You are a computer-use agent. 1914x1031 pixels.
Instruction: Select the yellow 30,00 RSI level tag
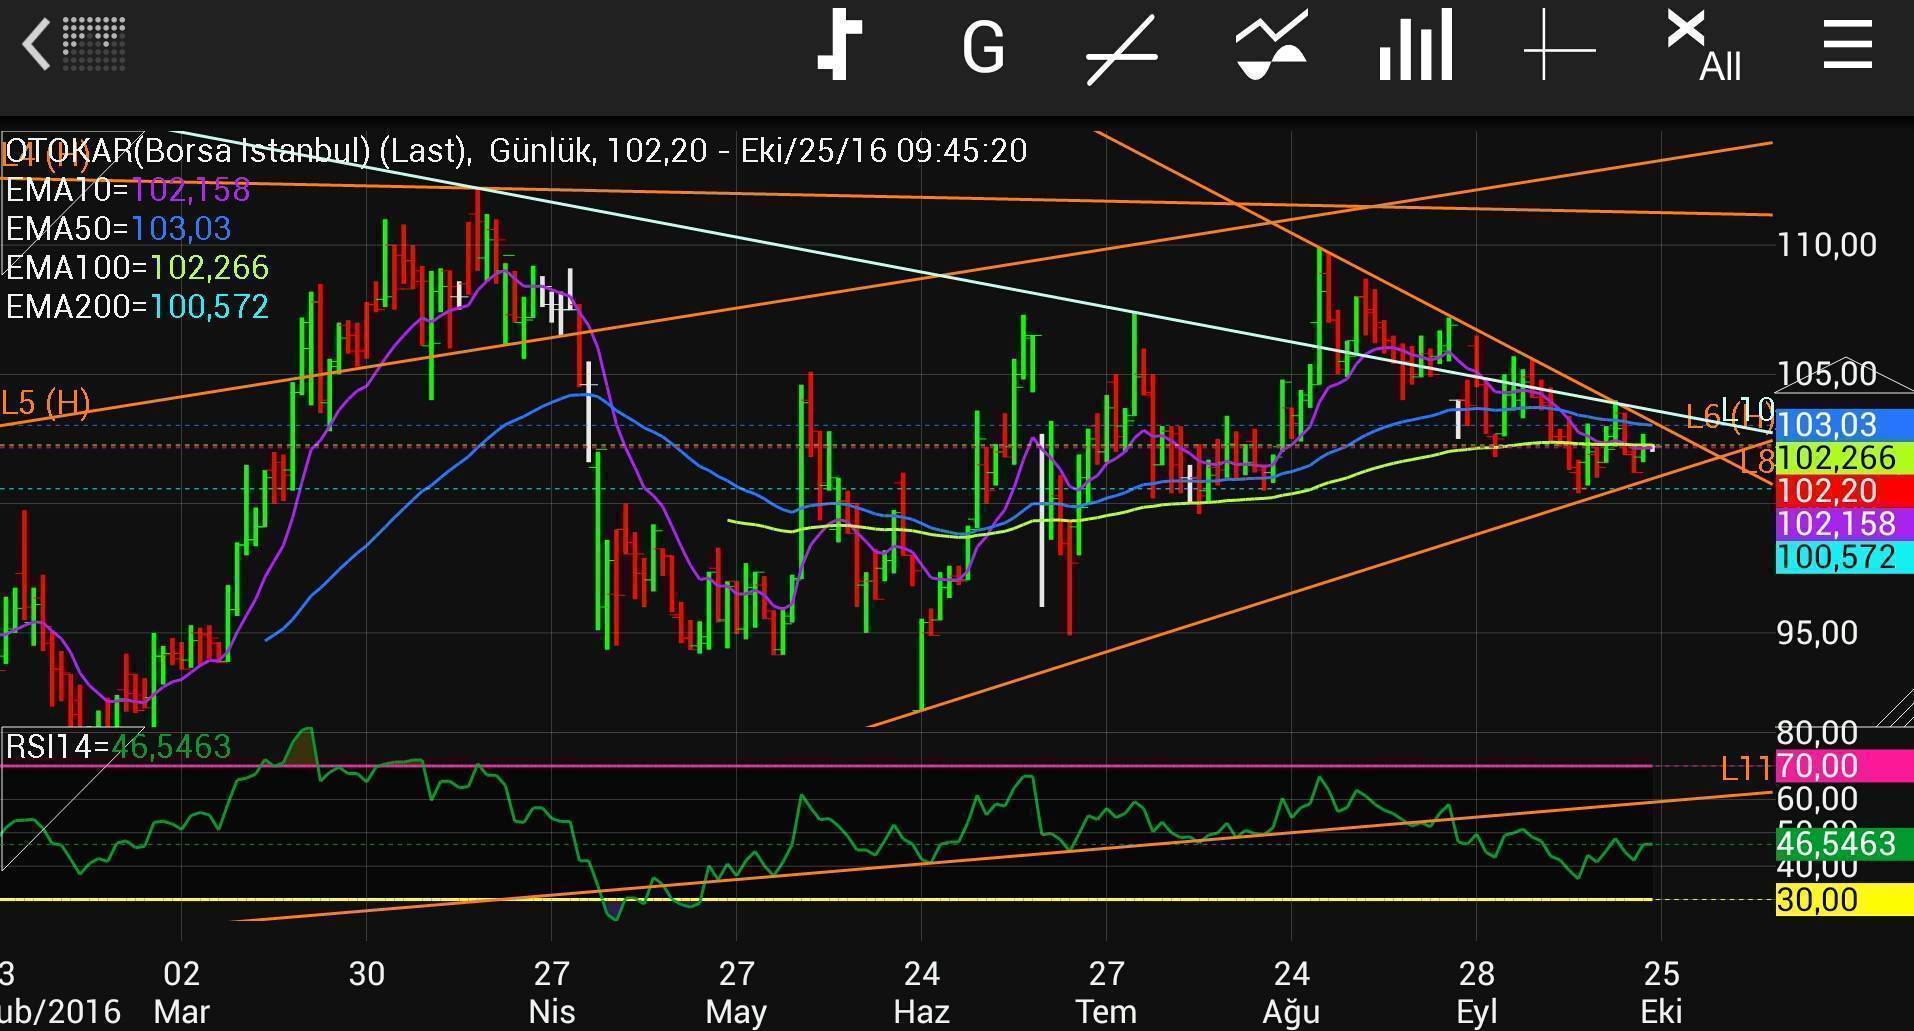tap(1842, 900)
